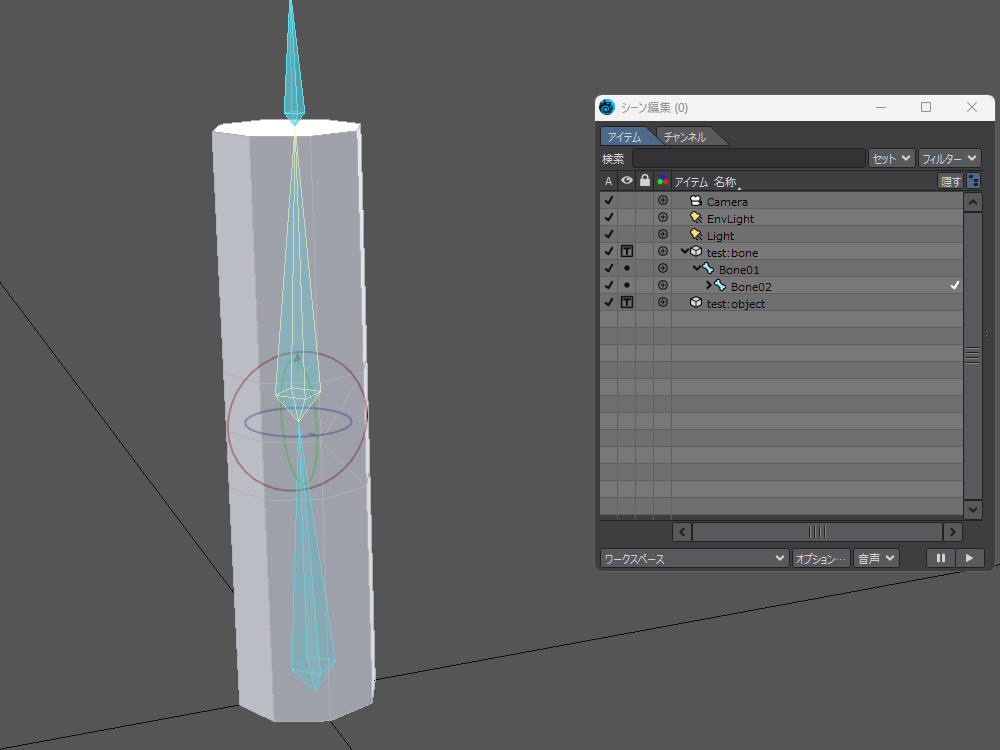Screen dimensions: 1000x750
Task: Click the lock column header icon
Action: point(645,181)
